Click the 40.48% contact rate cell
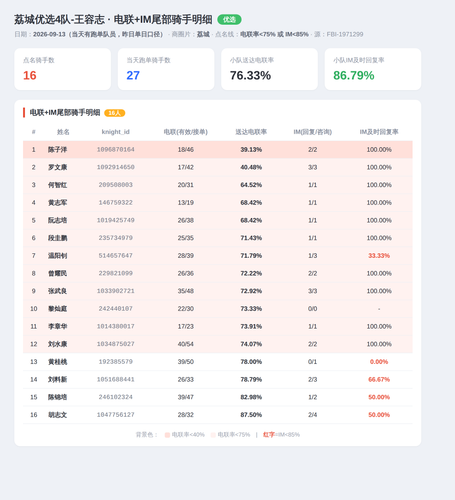The height and width of the screenshot is (500, 455). pyautogui.click(x=251, y=167)
